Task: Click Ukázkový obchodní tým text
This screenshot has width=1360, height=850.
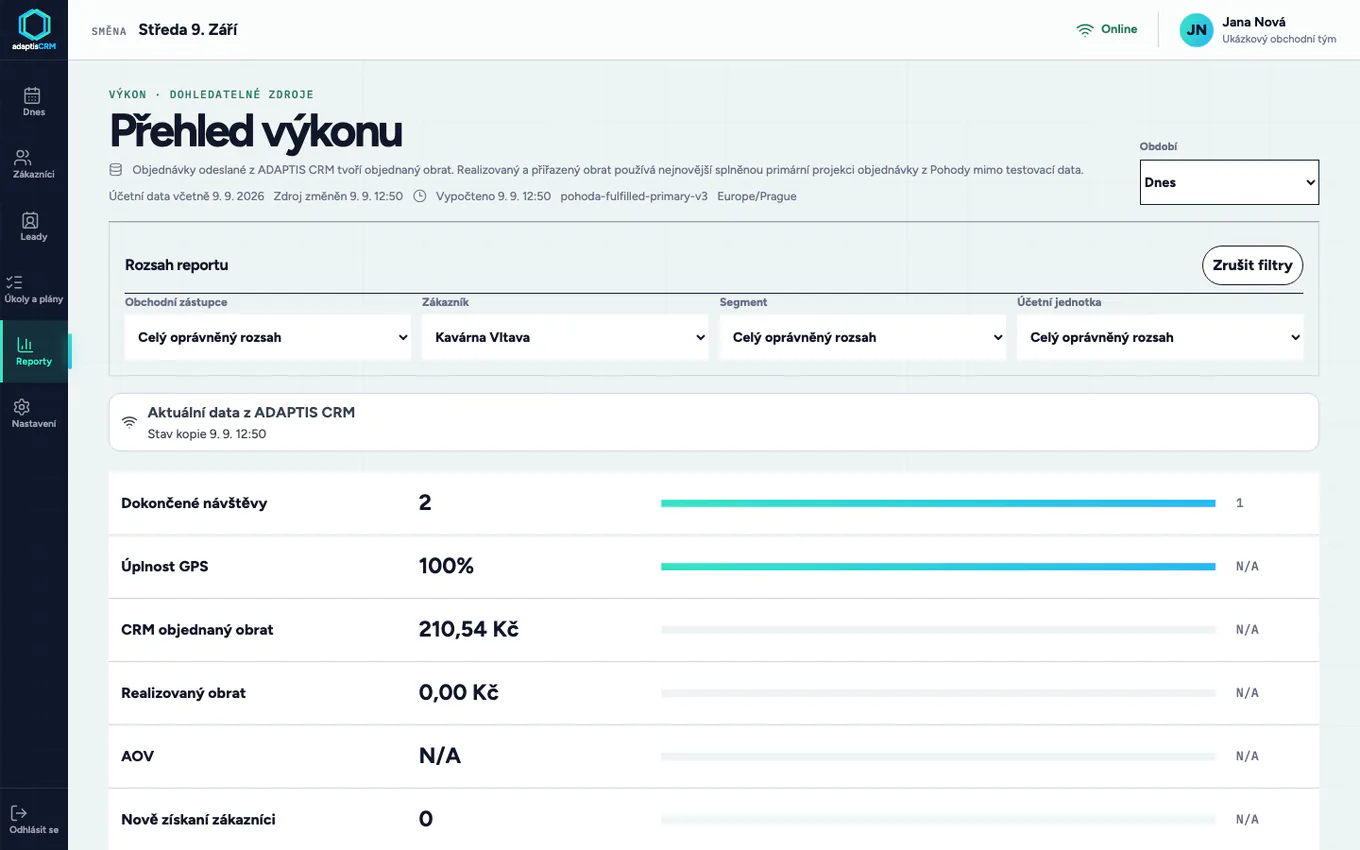Action: [x=1279, y=40]
